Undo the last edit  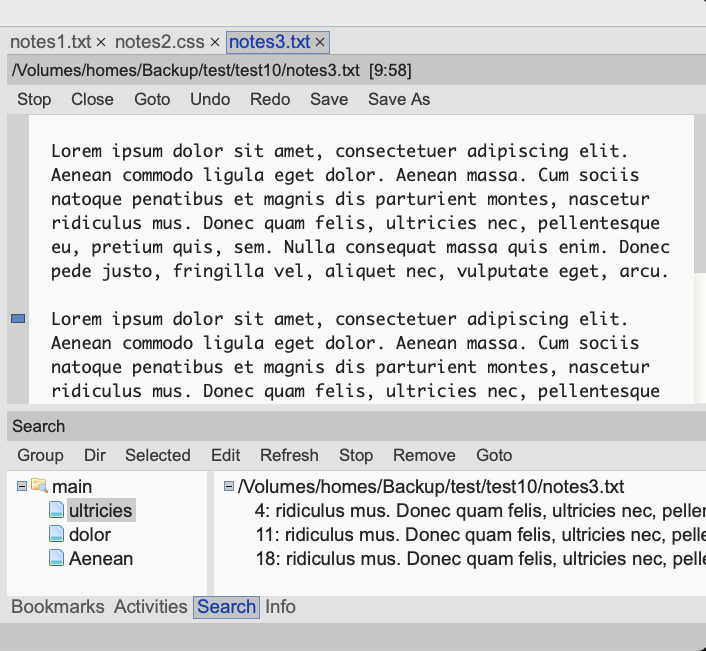coord(210,99)
